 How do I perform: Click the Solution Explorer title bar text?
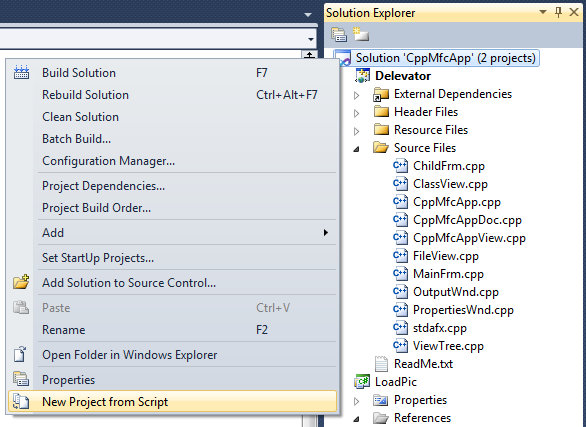tap(370, 13)
